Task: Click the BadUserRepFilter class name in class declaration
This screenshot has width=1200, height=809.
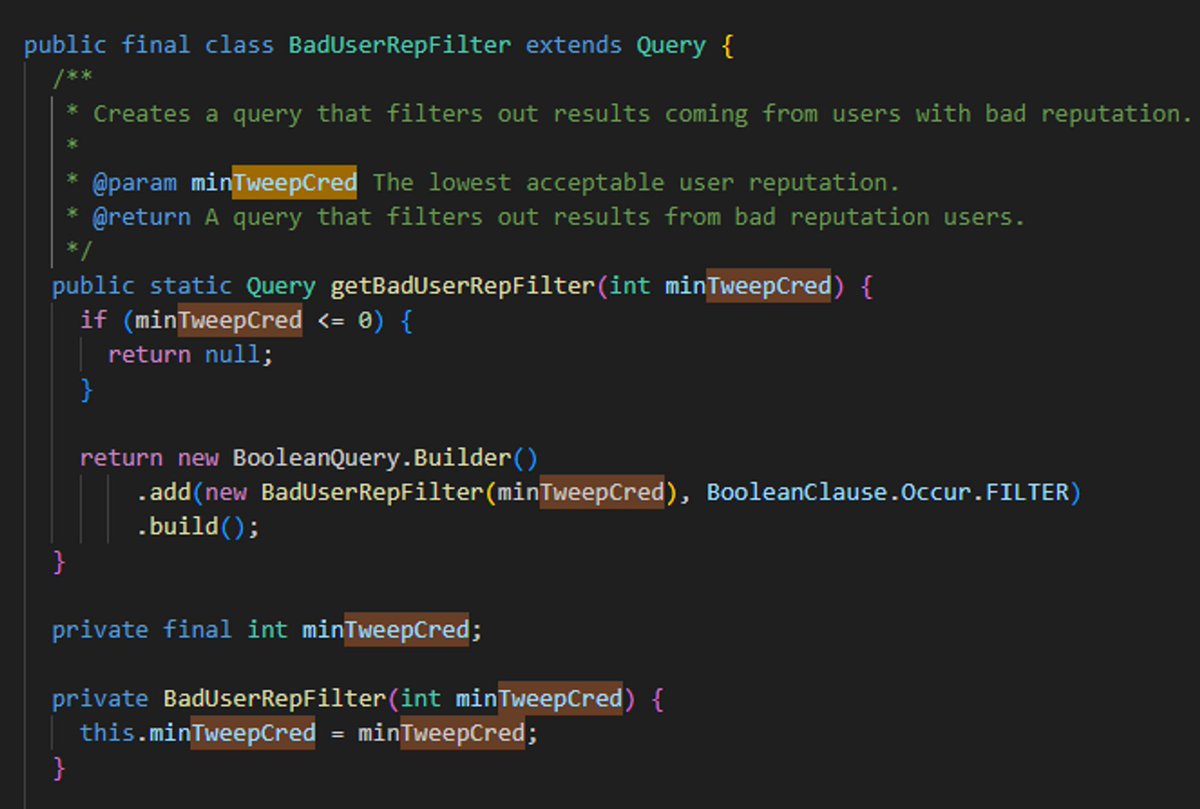Action: click(x=400, y=46)
